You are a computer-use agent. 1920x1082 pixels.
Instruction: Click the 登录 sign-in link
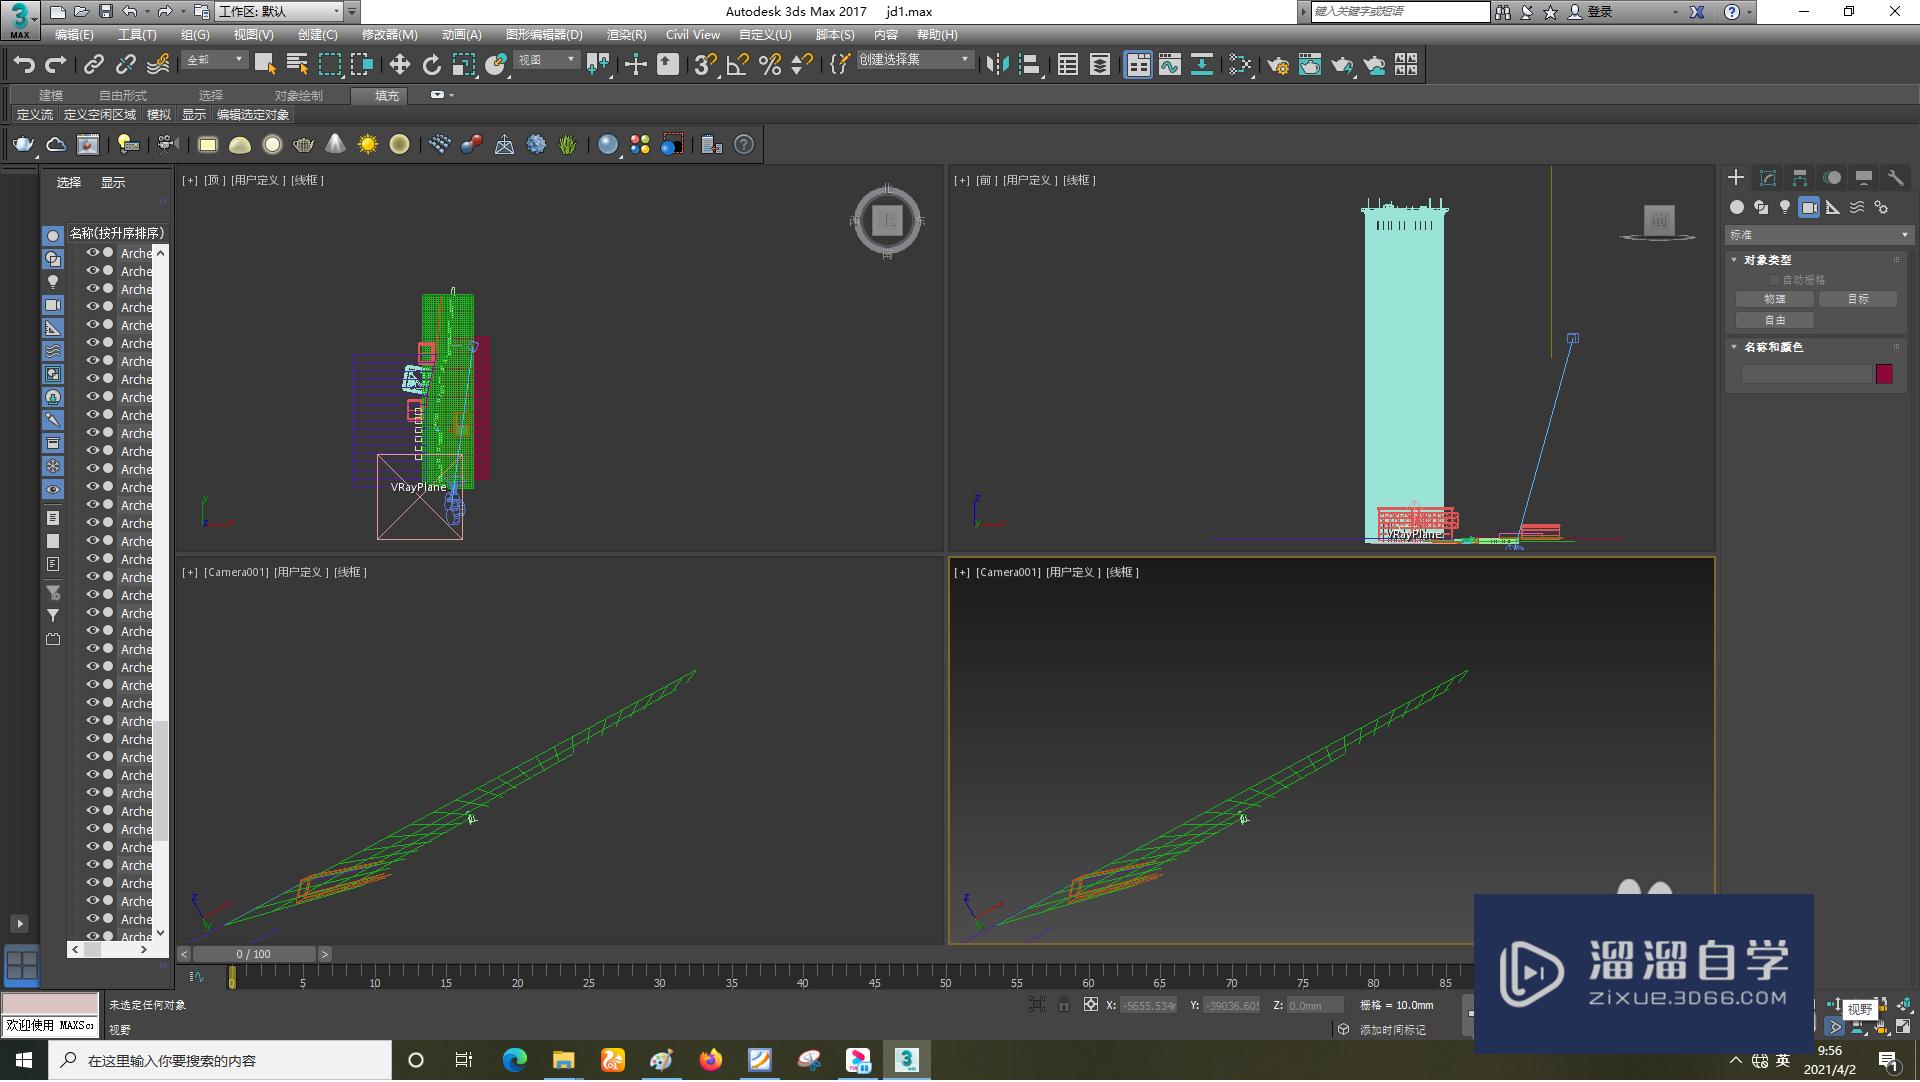1600,12
